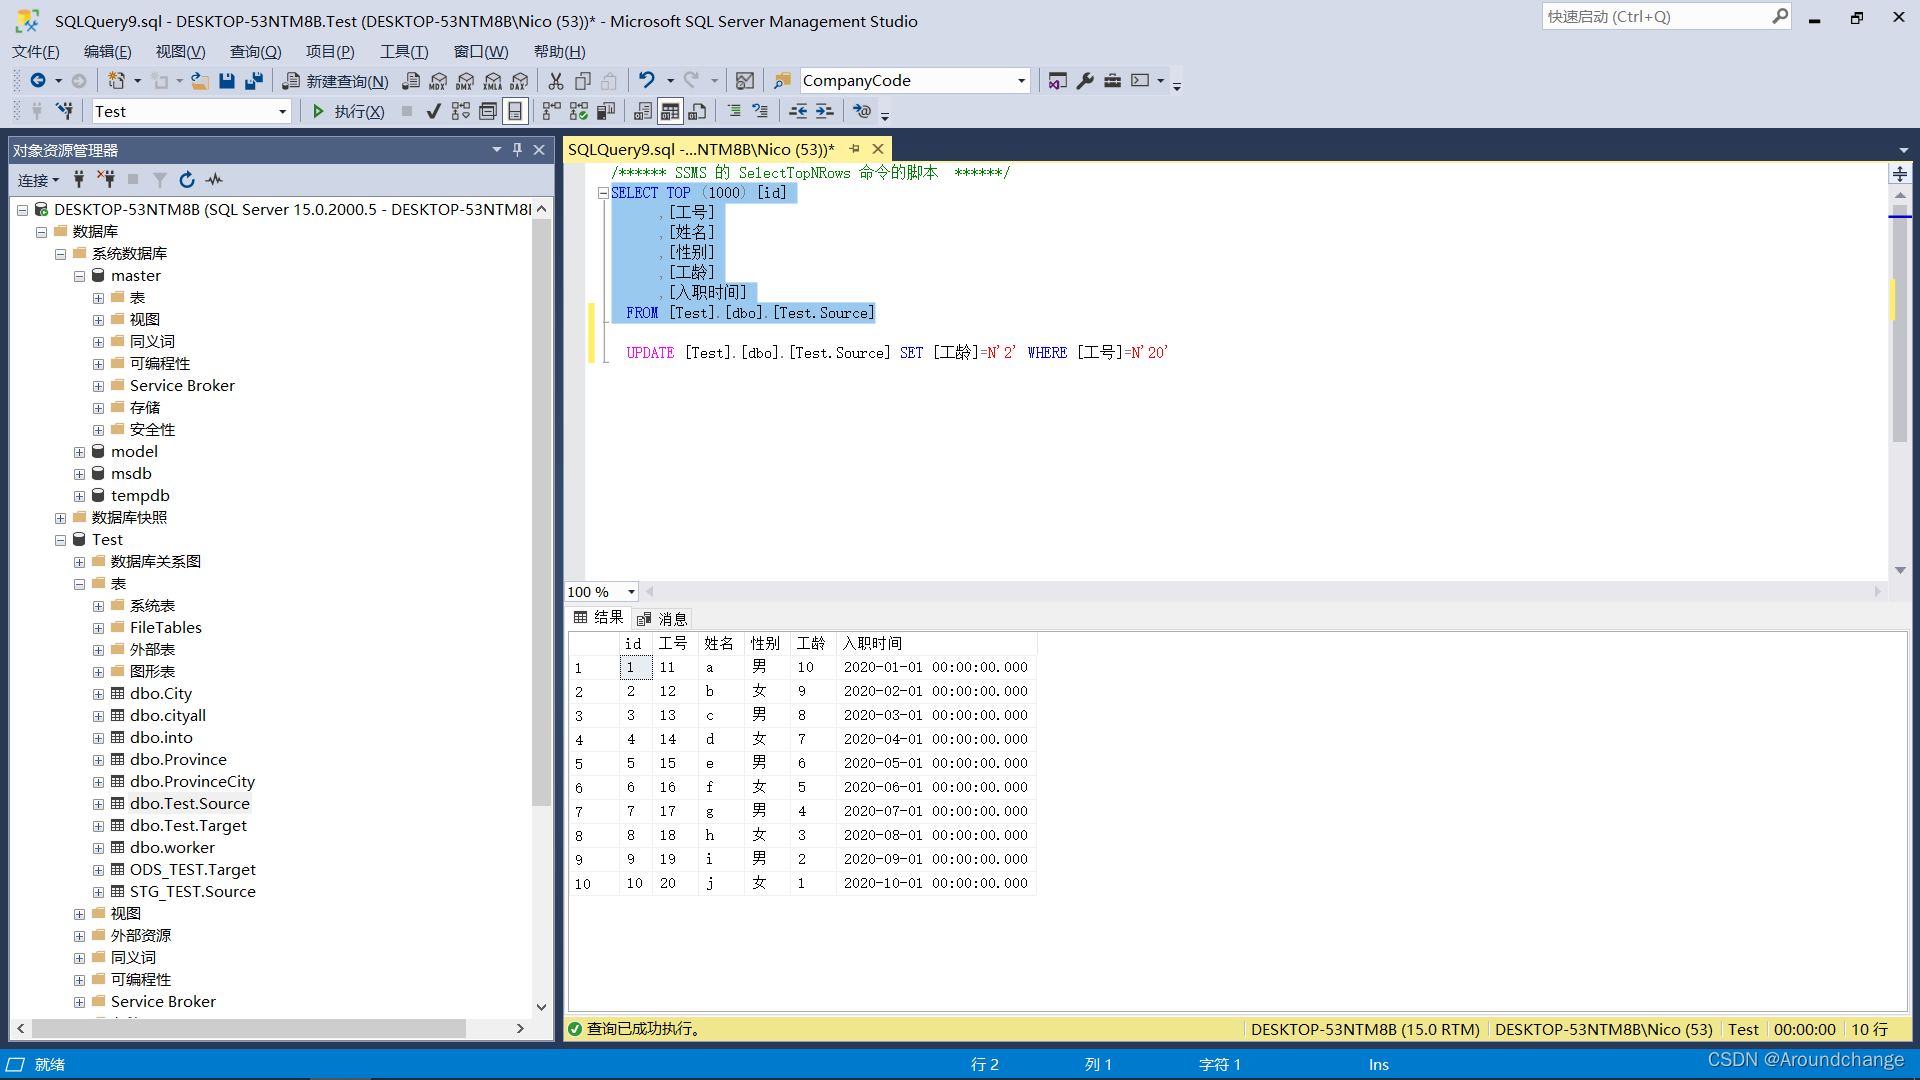Click the New Query (新建查询) button
The image size is (1920, 1080).
click(x=336, y=81)
